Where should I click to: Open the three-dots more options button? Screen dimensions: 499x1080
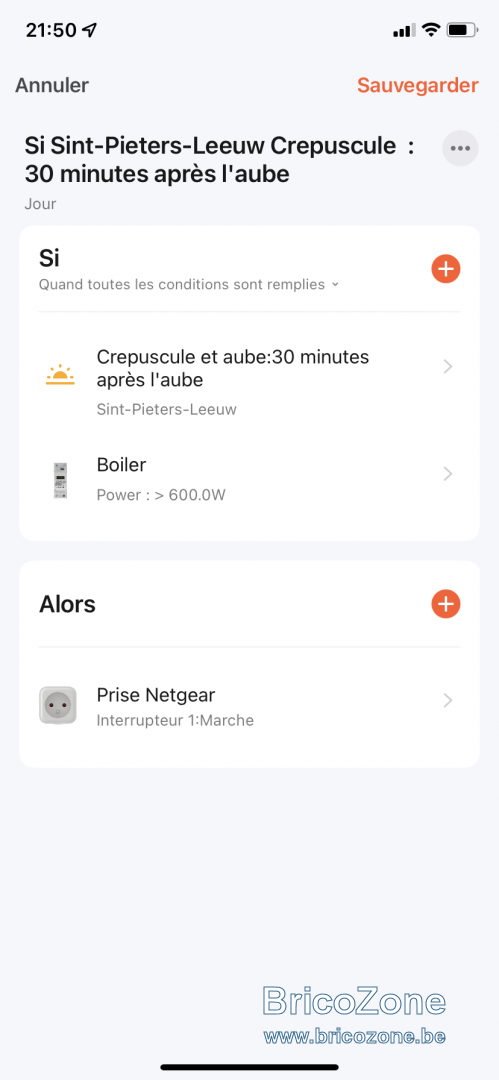pyautogui.click(x=460, y=148)
